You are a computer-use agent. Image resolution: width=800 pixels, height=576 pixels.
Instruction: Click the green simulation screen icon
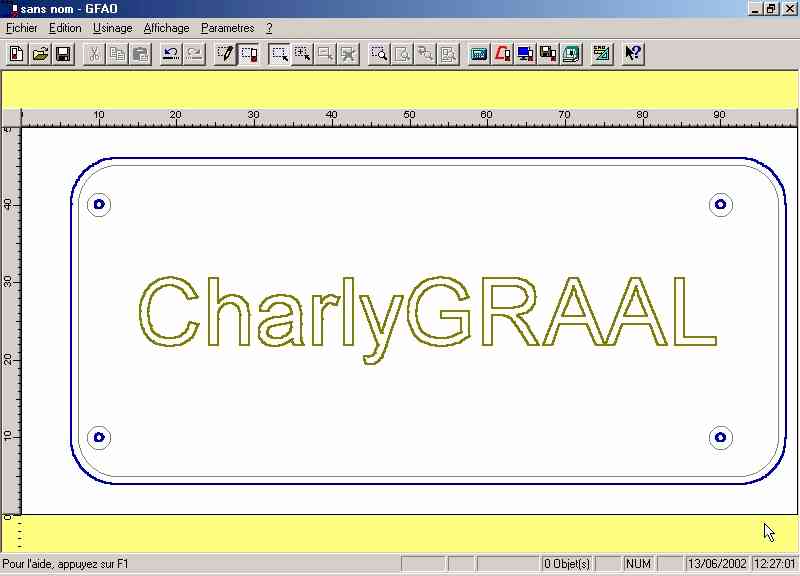coord(571,54)
